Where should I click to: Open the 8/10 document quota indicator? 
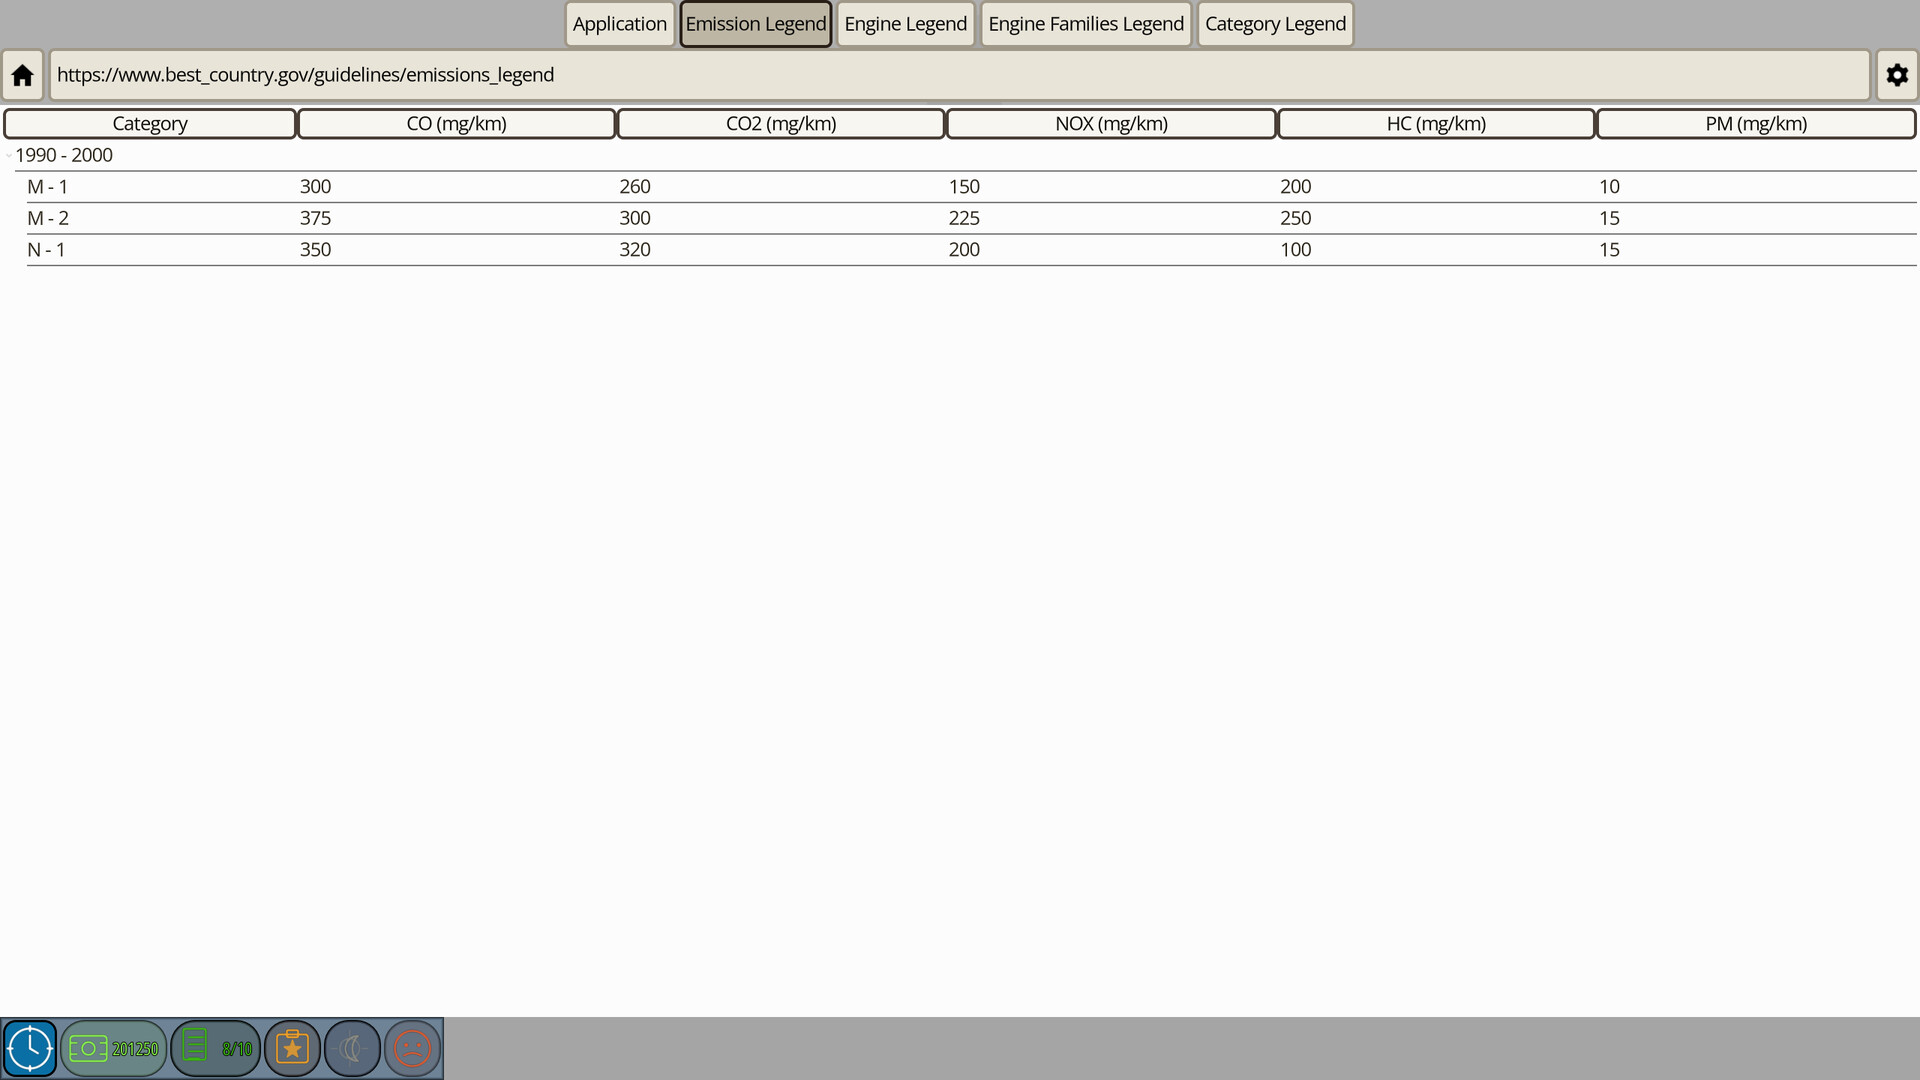pos(216,1048)
